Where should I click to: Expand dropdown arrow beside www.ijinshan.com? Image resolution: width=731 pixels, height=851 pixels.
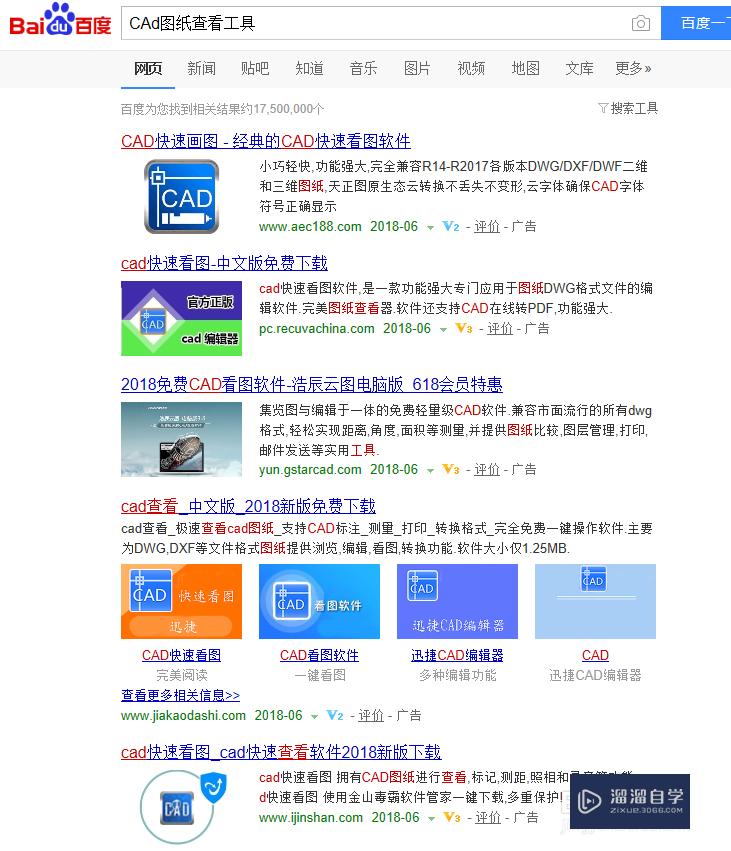pos(431,818)
